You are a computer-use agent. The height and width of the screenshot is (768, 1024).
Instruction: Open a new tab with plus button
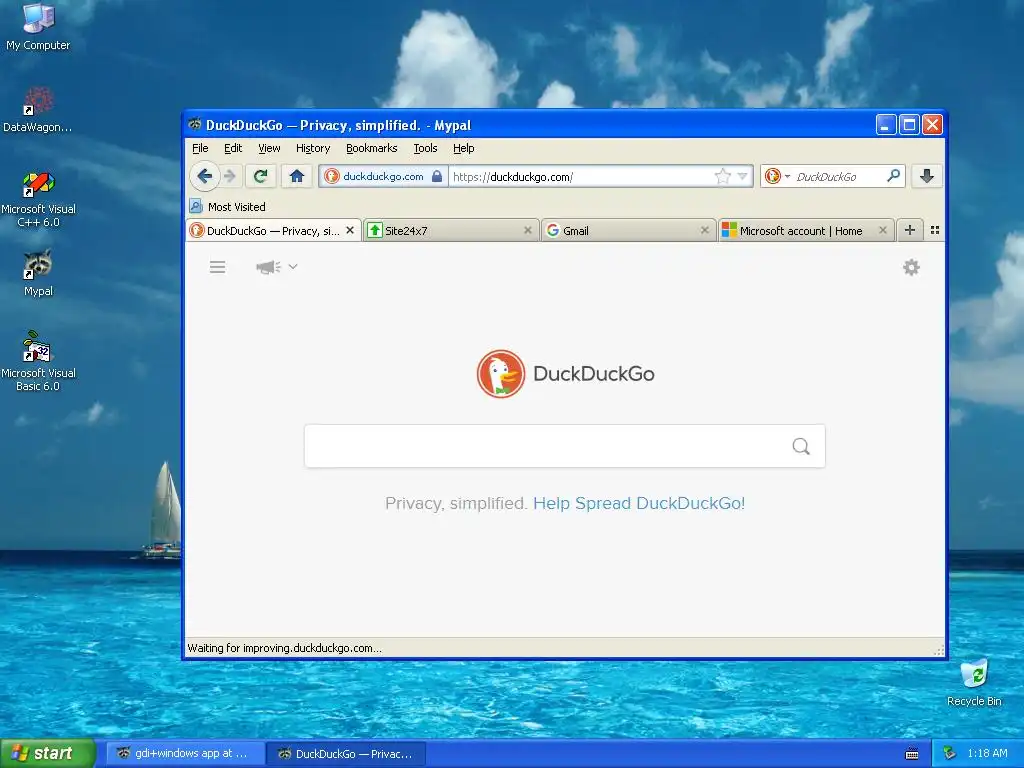click(910, 230)
